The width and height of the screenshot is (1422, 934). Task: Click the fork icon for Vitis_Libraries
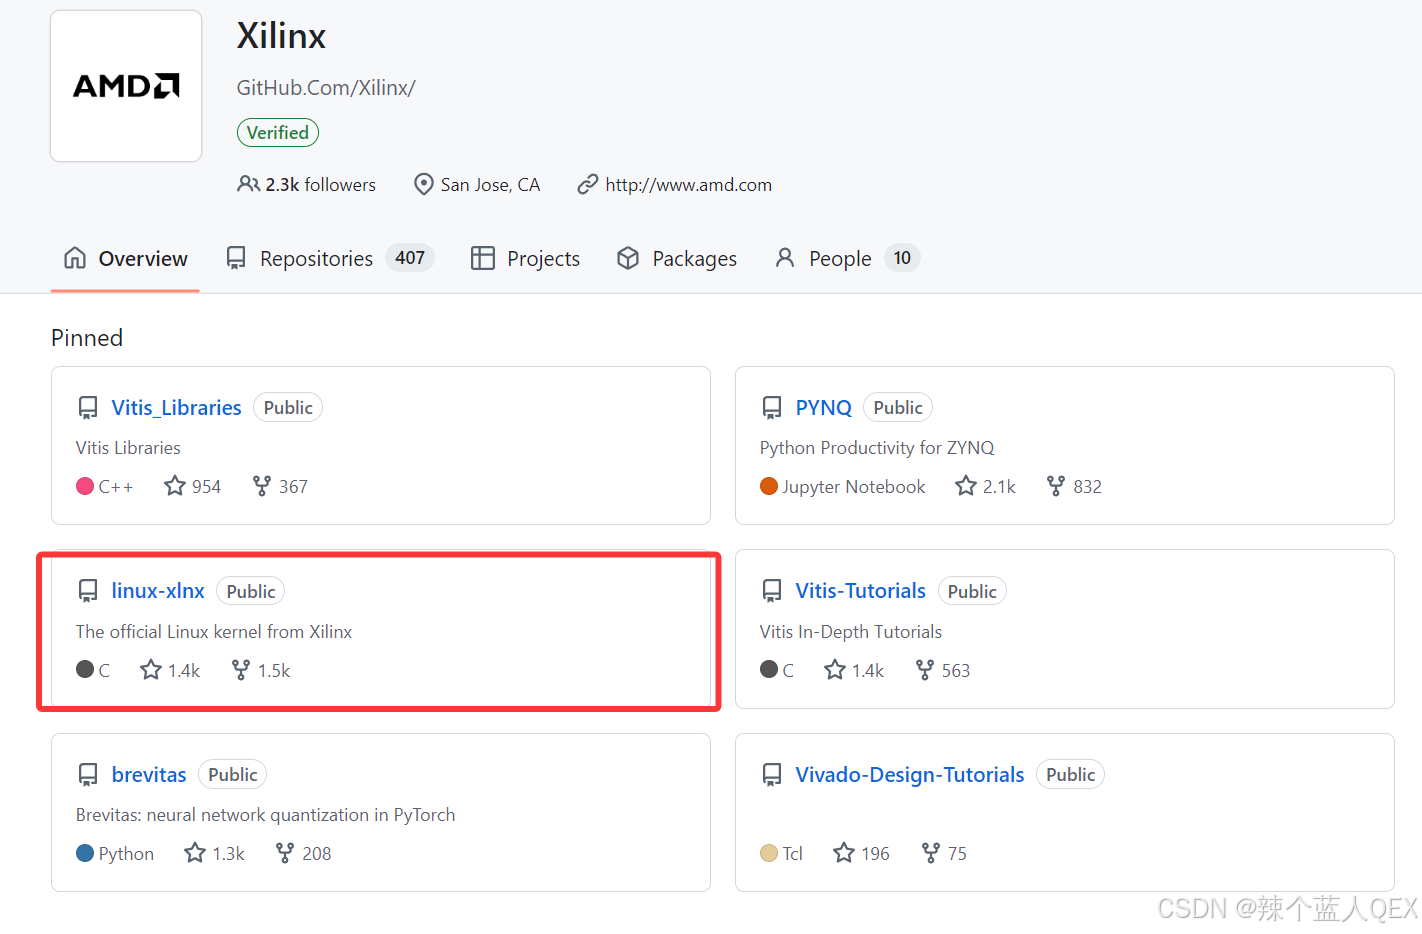[262, 486]
